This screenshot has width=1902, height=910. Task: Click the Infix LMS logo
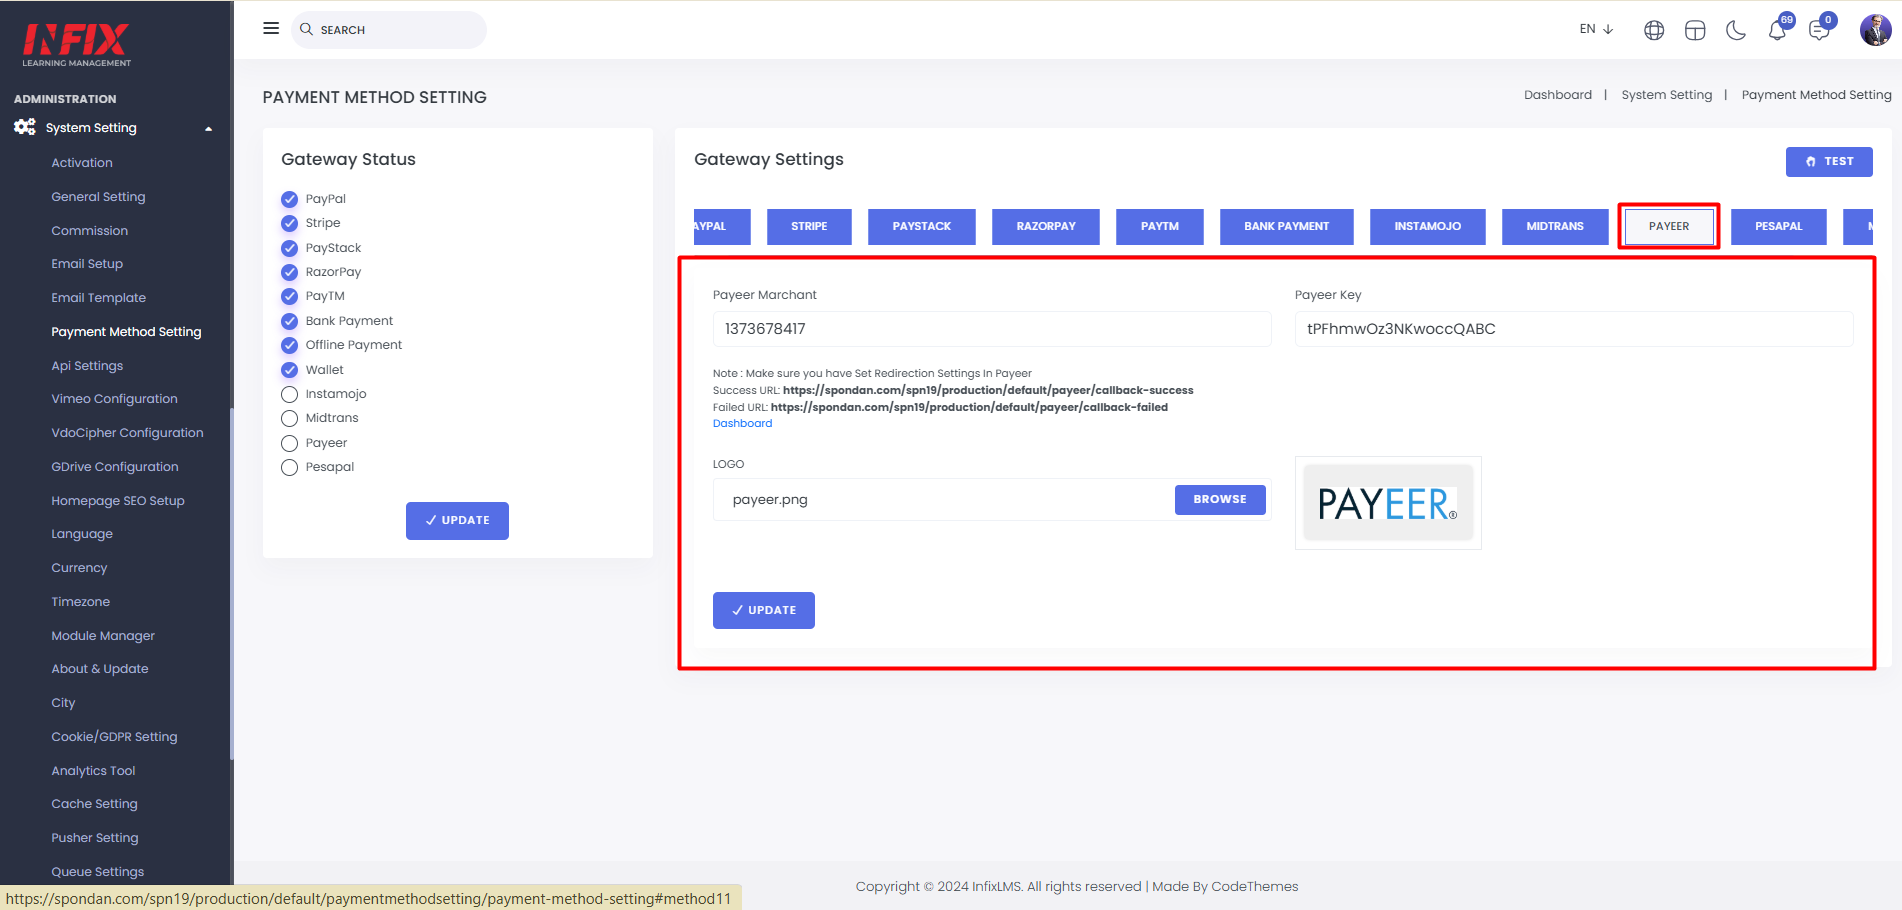(x=76, y=44)
